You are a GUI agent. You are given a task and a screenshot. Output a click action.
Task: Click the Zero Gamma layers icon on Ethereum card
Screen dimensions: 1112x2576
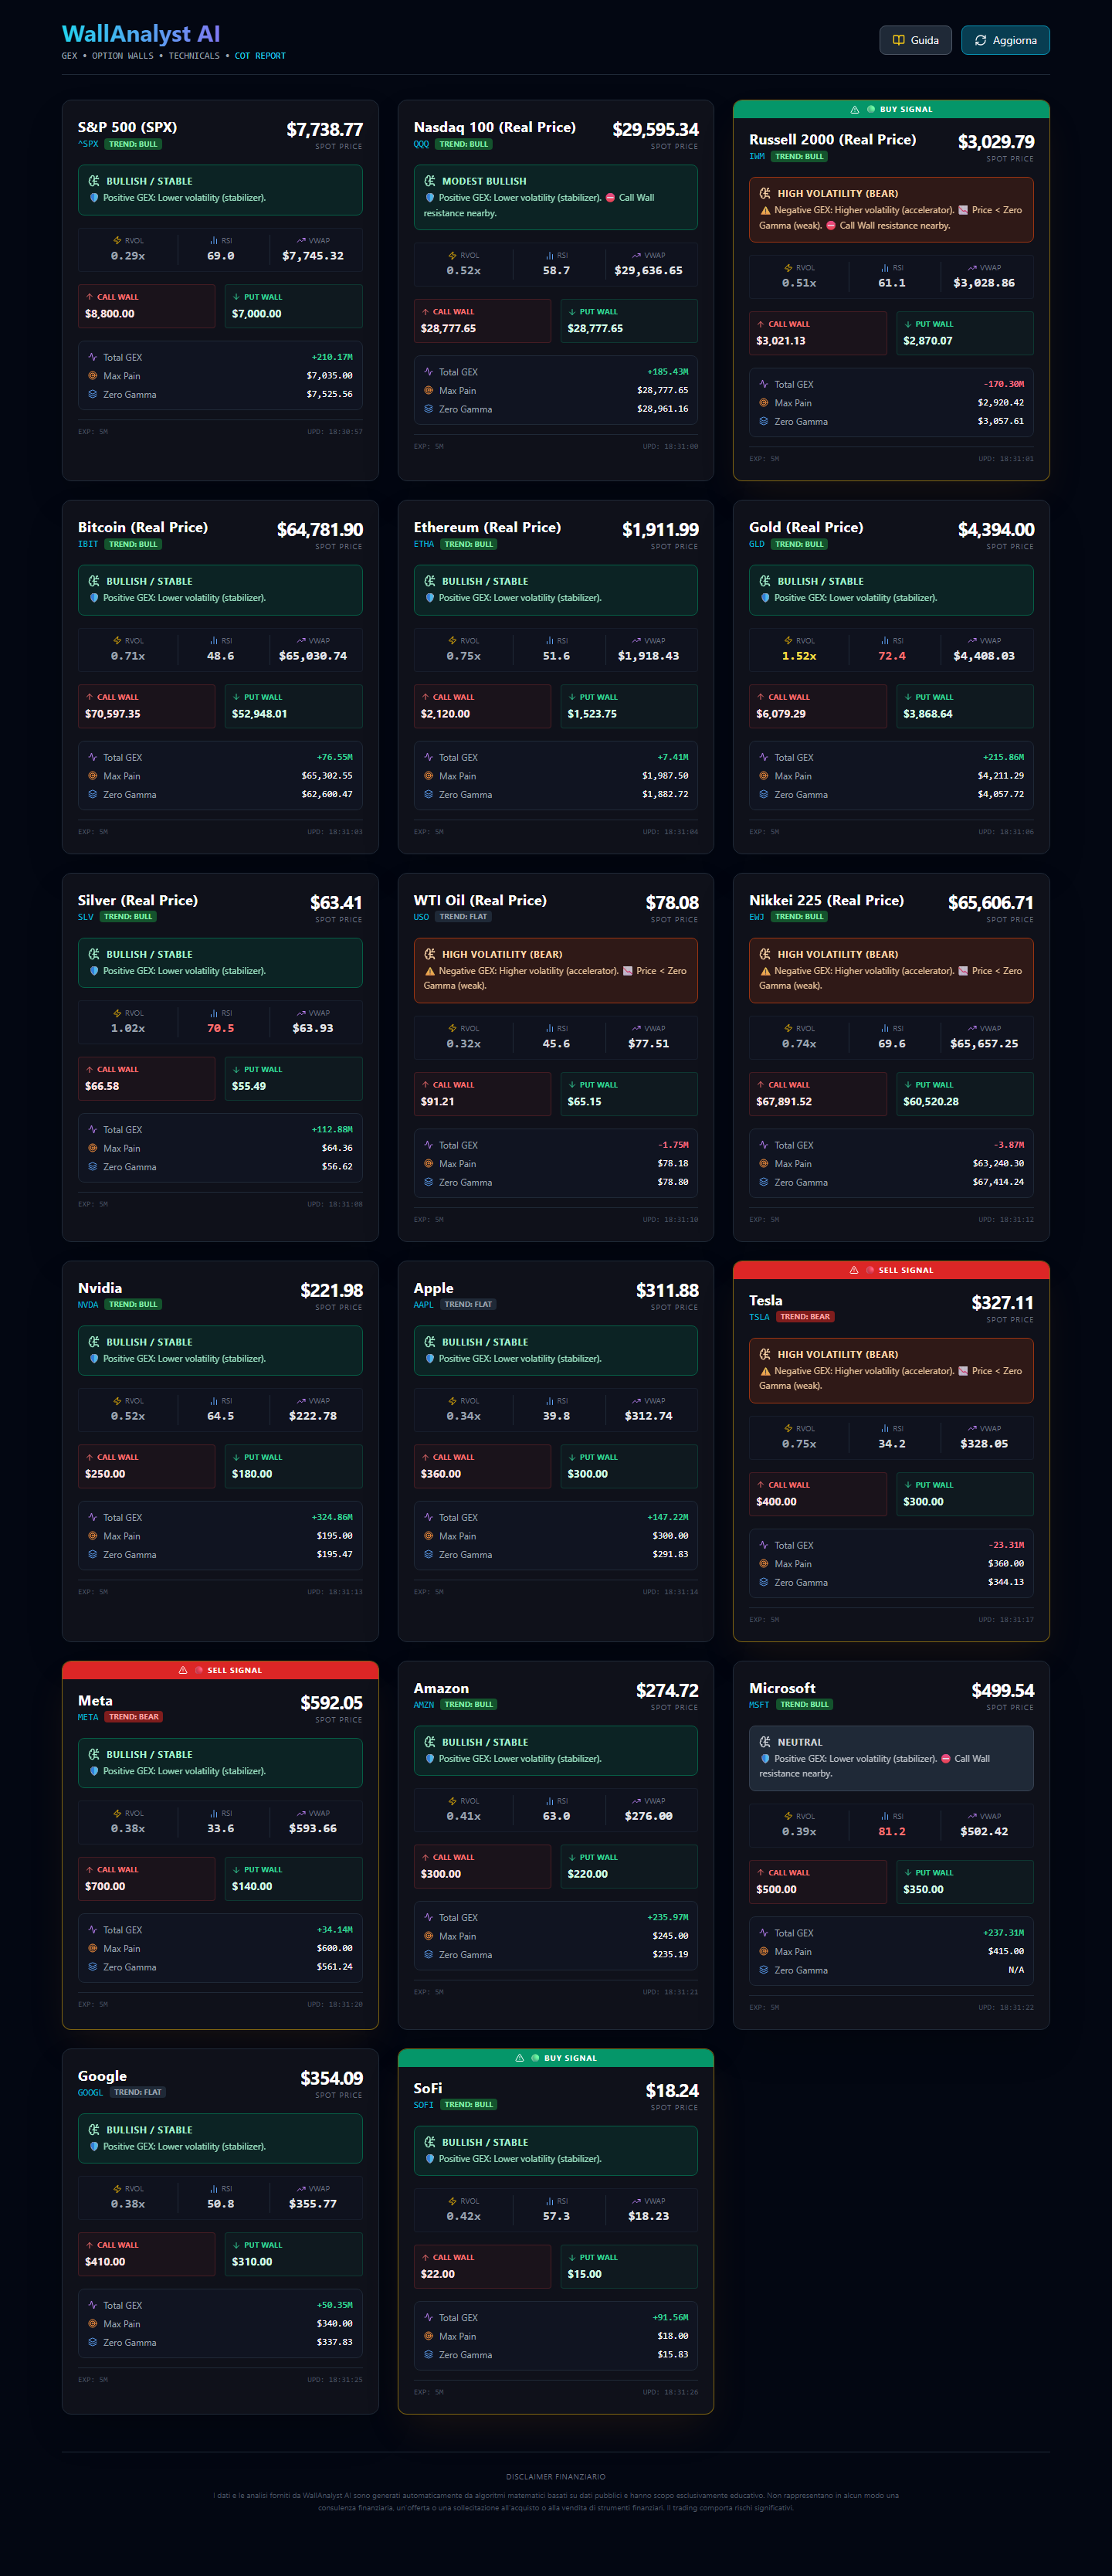click(x=428, y=794)
